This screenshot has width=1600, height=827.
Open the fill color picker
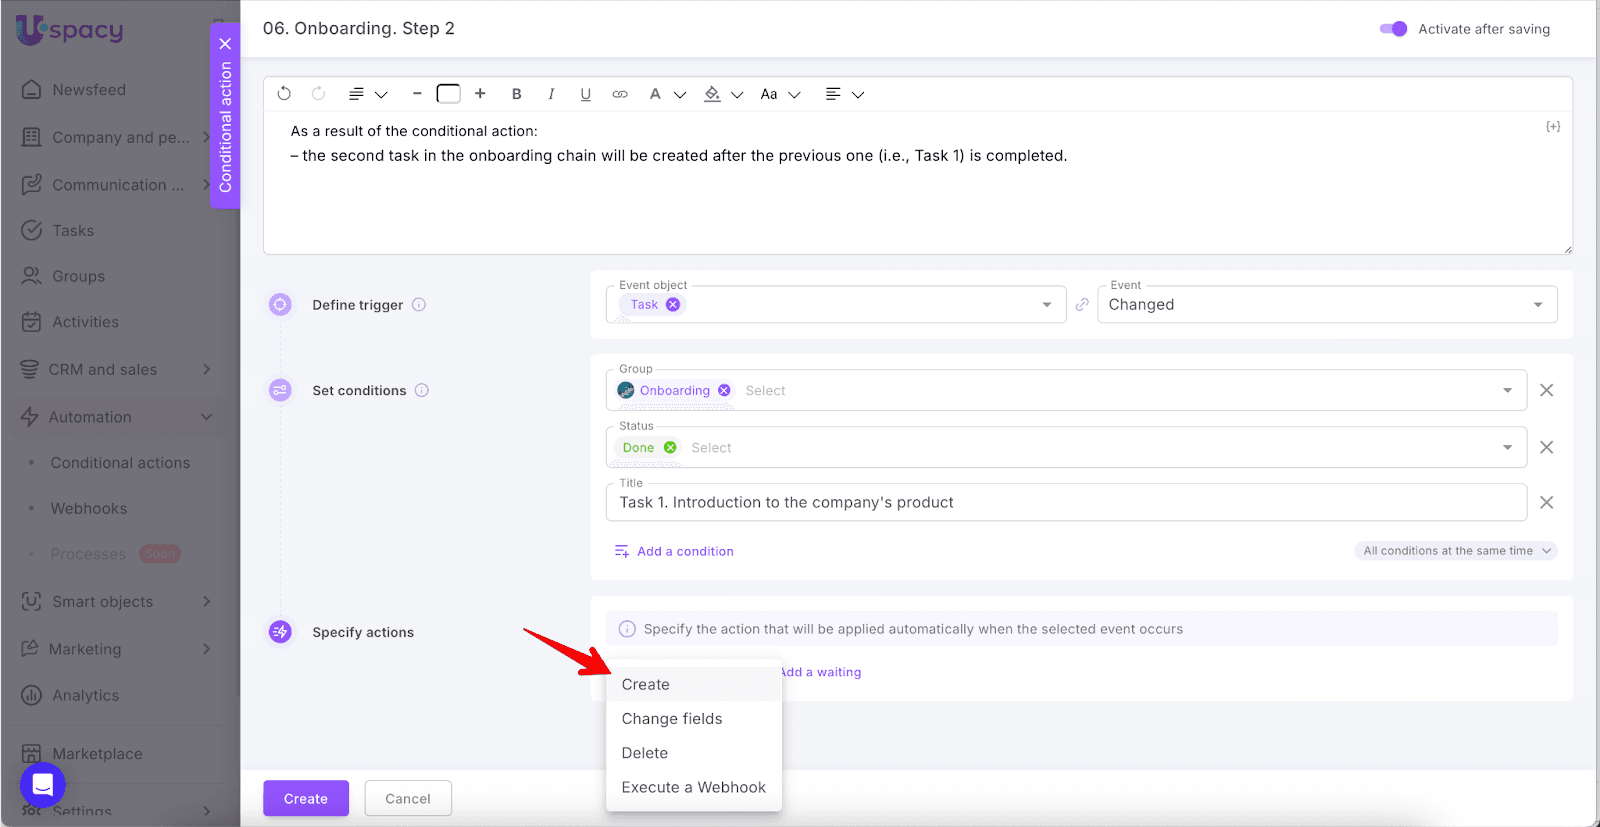(722, 94)
